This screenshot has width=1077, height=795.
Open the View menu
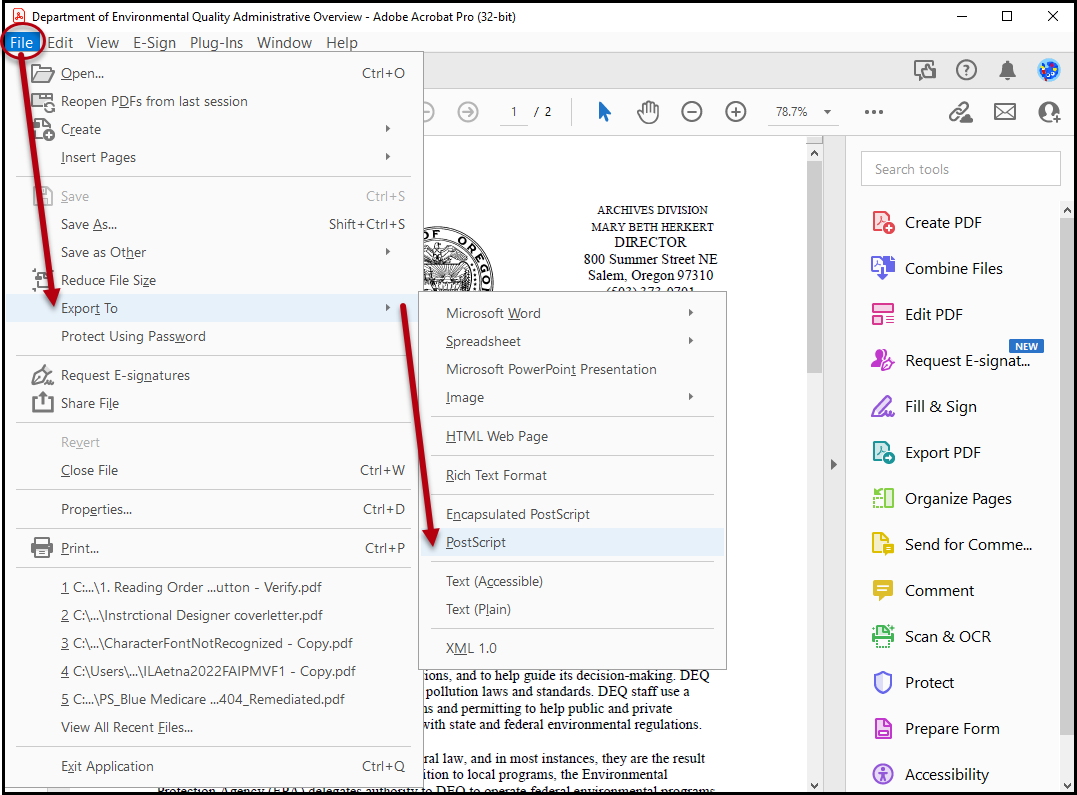[103, 43]
